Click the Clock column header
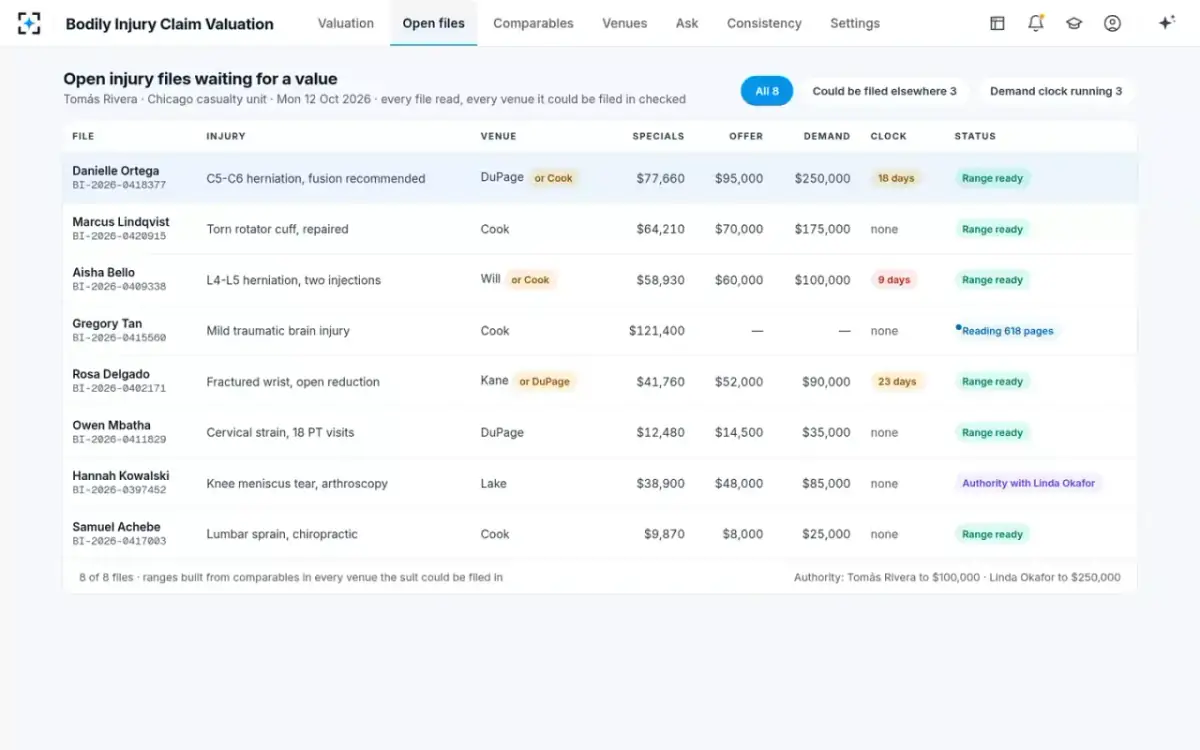Screen dimensions: 1200x750 pos(889,136)
